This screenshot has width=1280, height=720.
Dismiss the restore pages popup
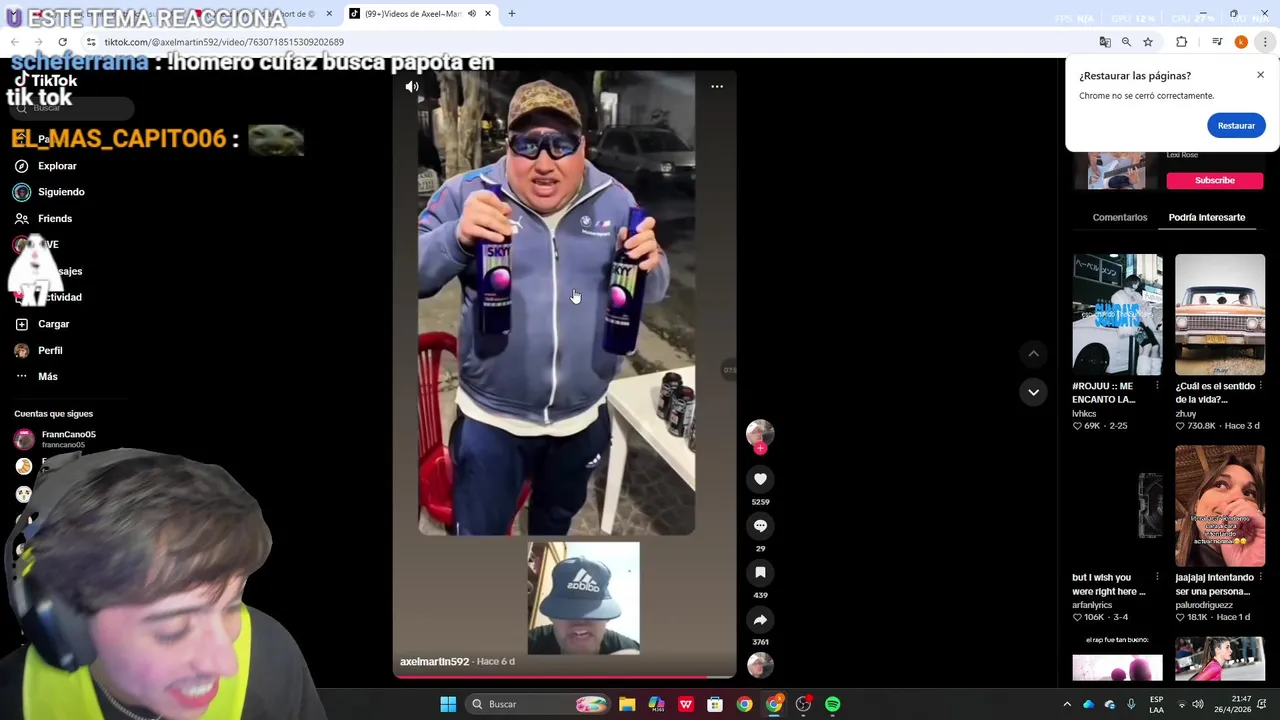tap(1260, 75)
